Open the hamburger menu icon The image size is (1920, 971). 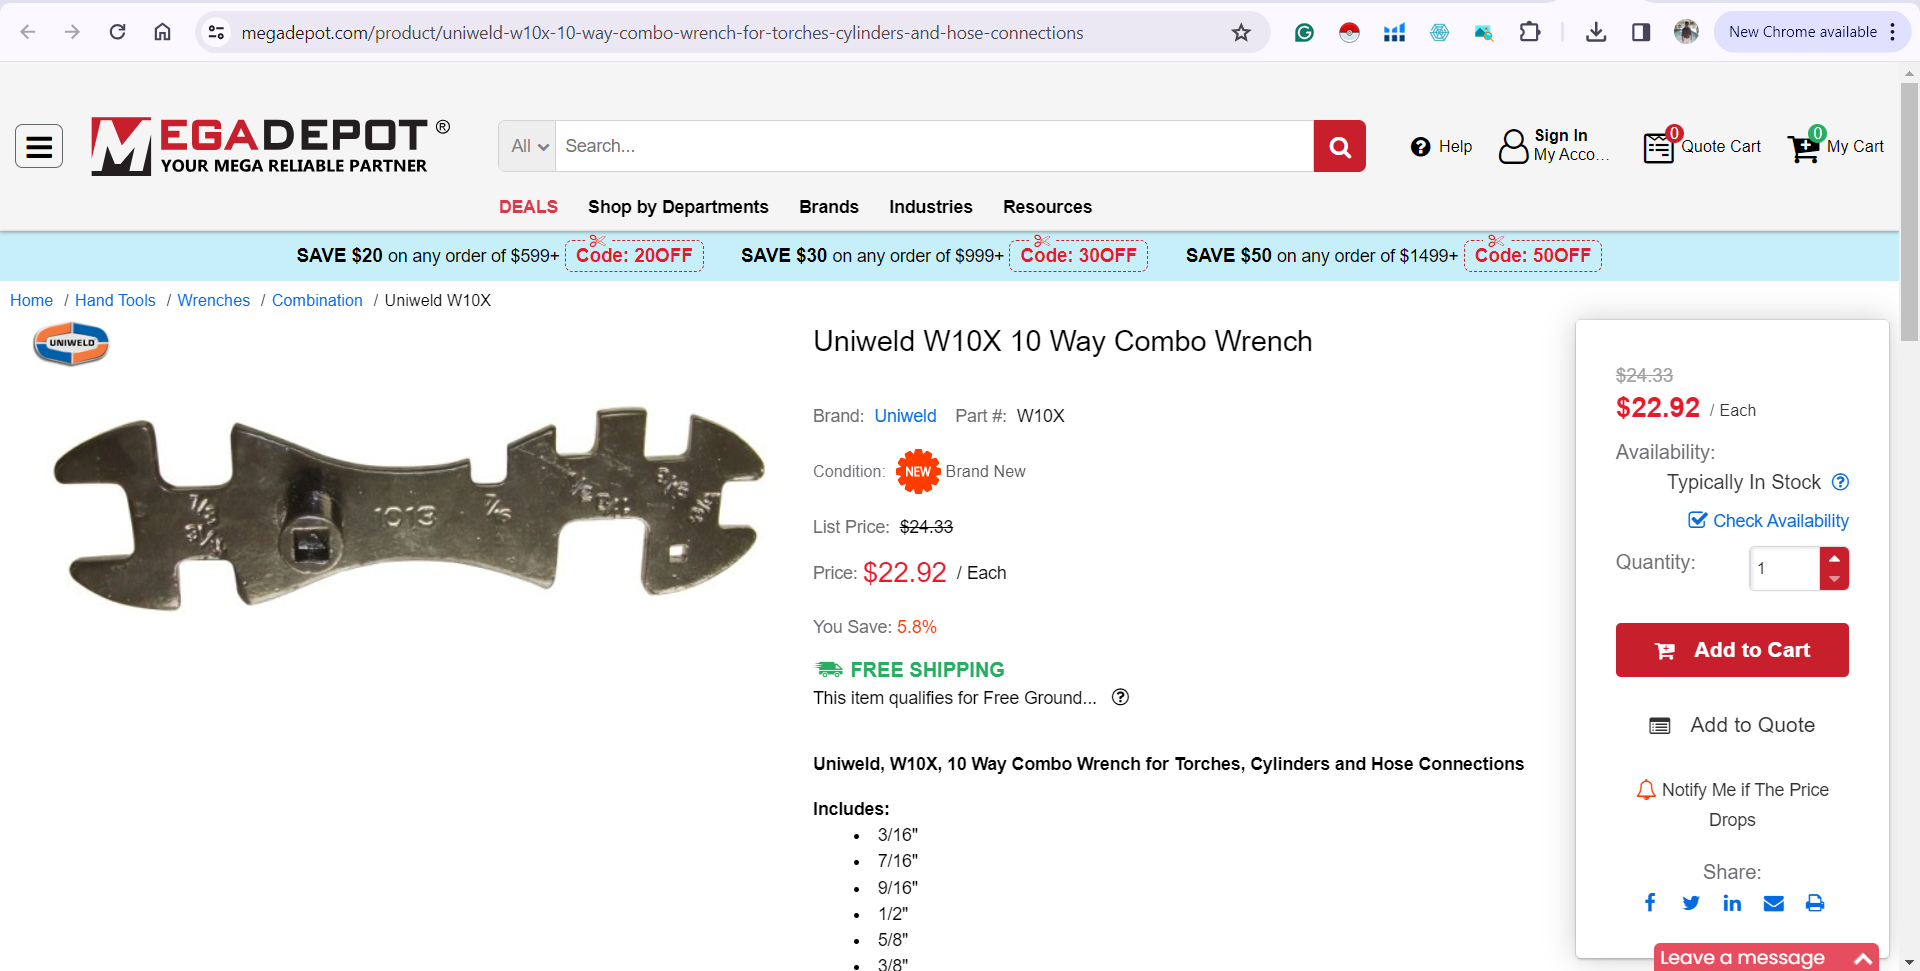(x=39, y=146)
